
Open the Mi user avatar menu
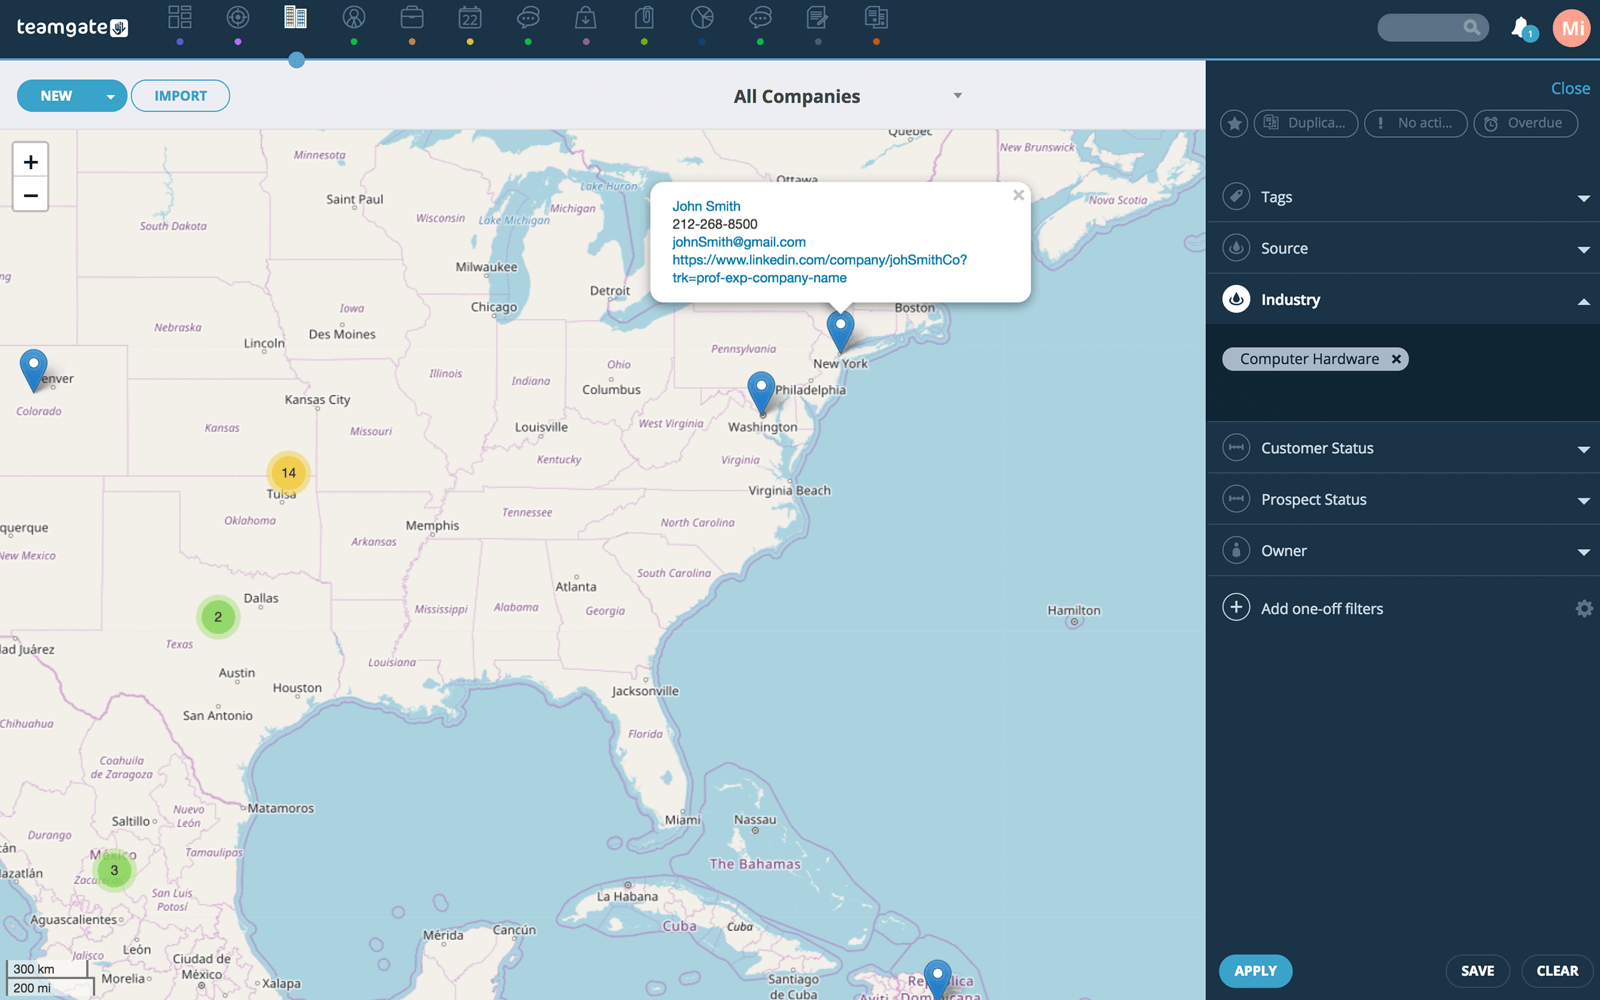(1572, 28)
